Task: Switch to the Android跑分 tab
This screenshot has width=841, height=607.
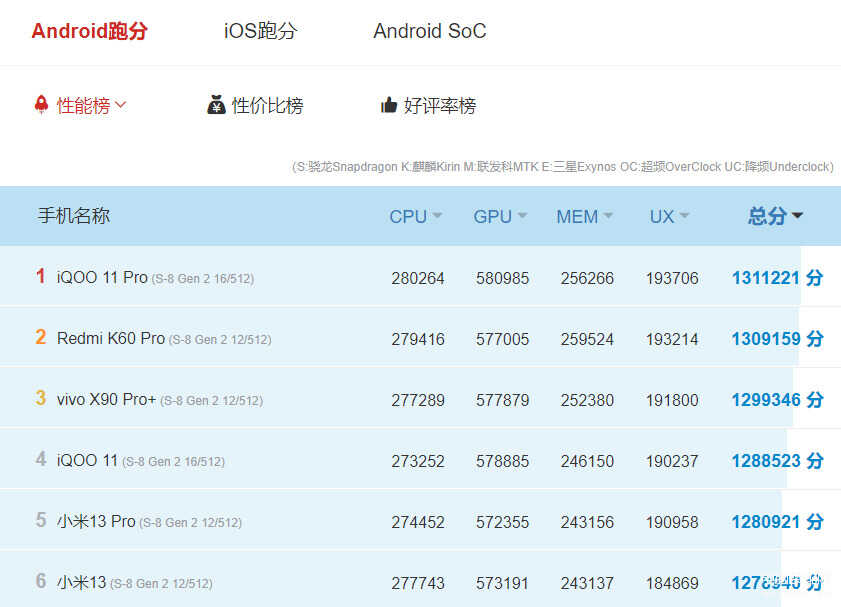Action: (x=90, y=31)
